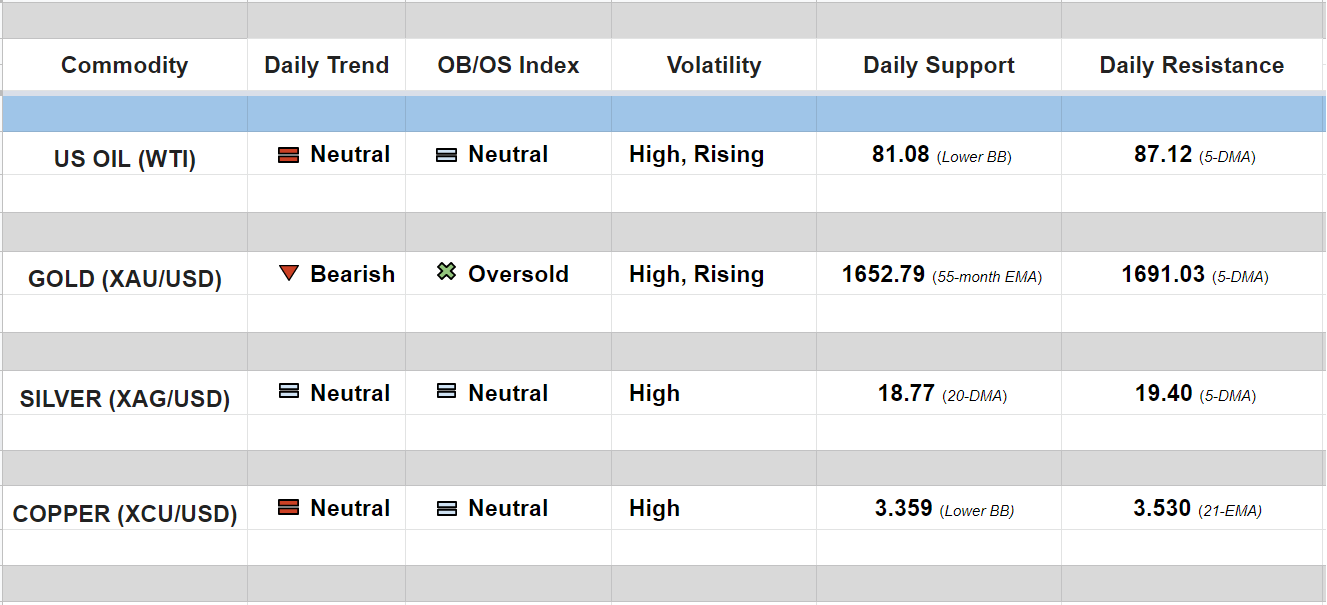
Task: Select Copper's 3.359 Lower BB support cell
Action: click(905, 509)
